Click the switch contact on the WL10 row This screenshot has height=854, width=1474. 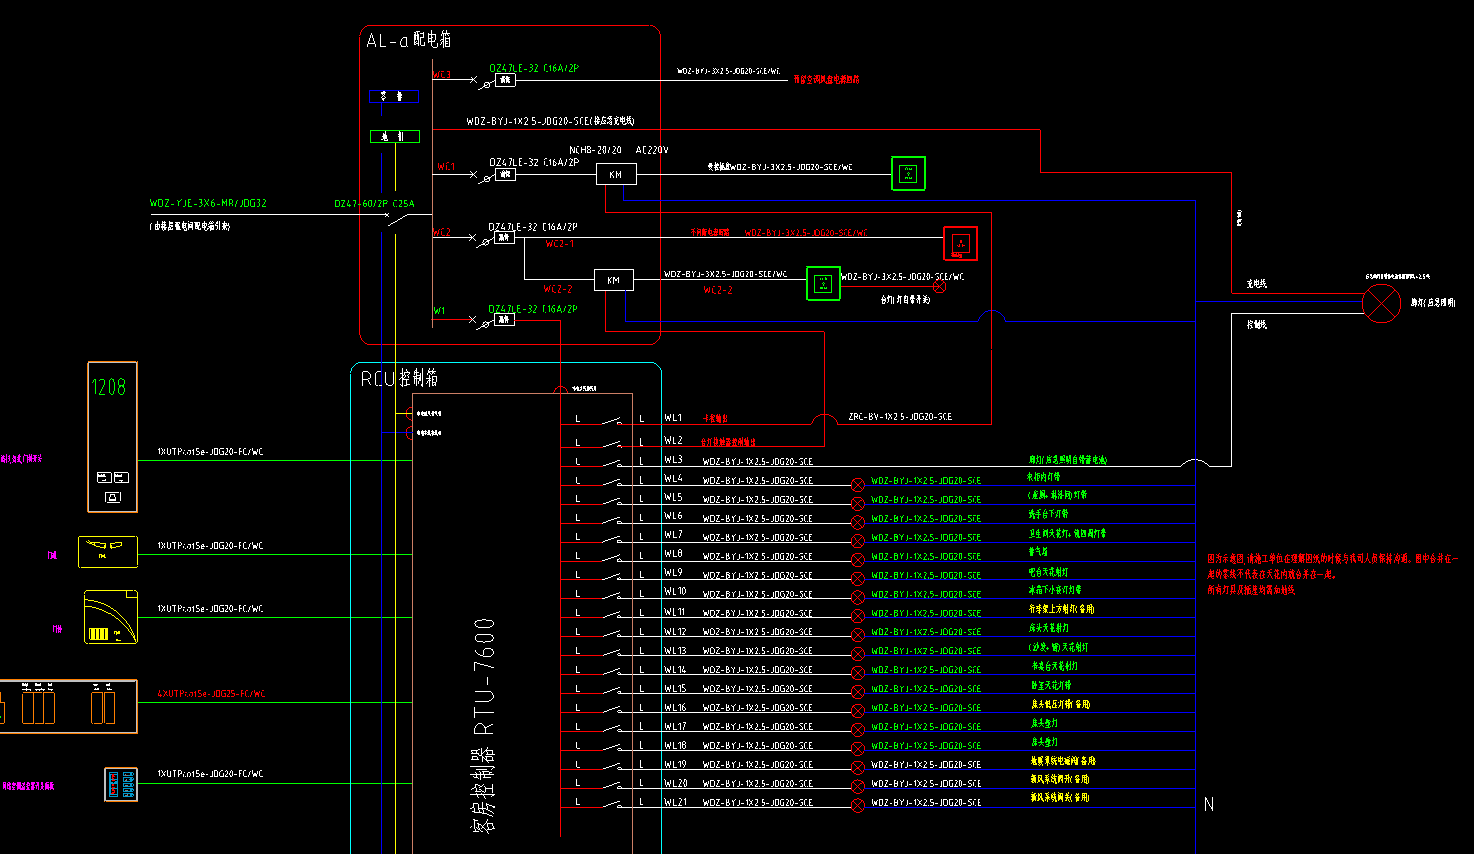point(612,594)
